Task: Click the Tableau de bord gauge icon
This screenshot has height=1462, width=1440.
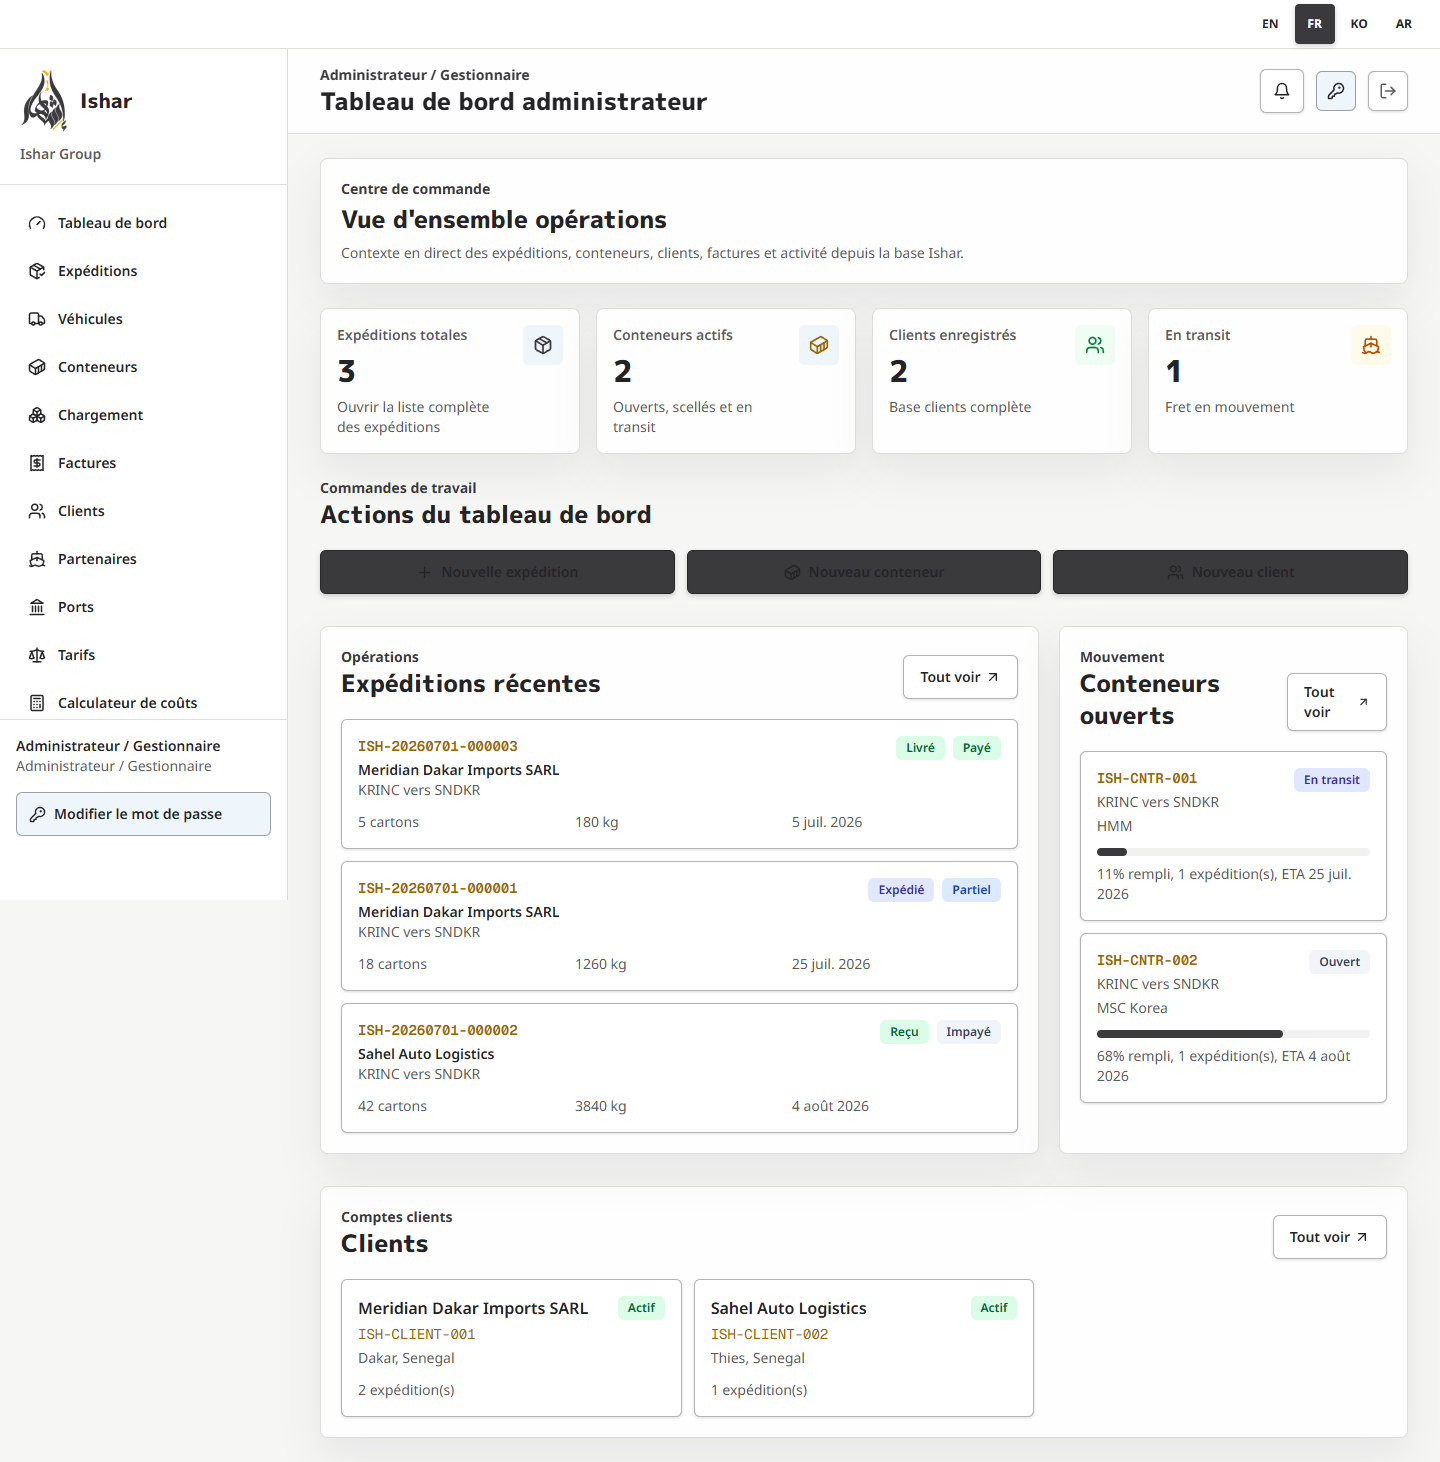Action: [37, 223]
